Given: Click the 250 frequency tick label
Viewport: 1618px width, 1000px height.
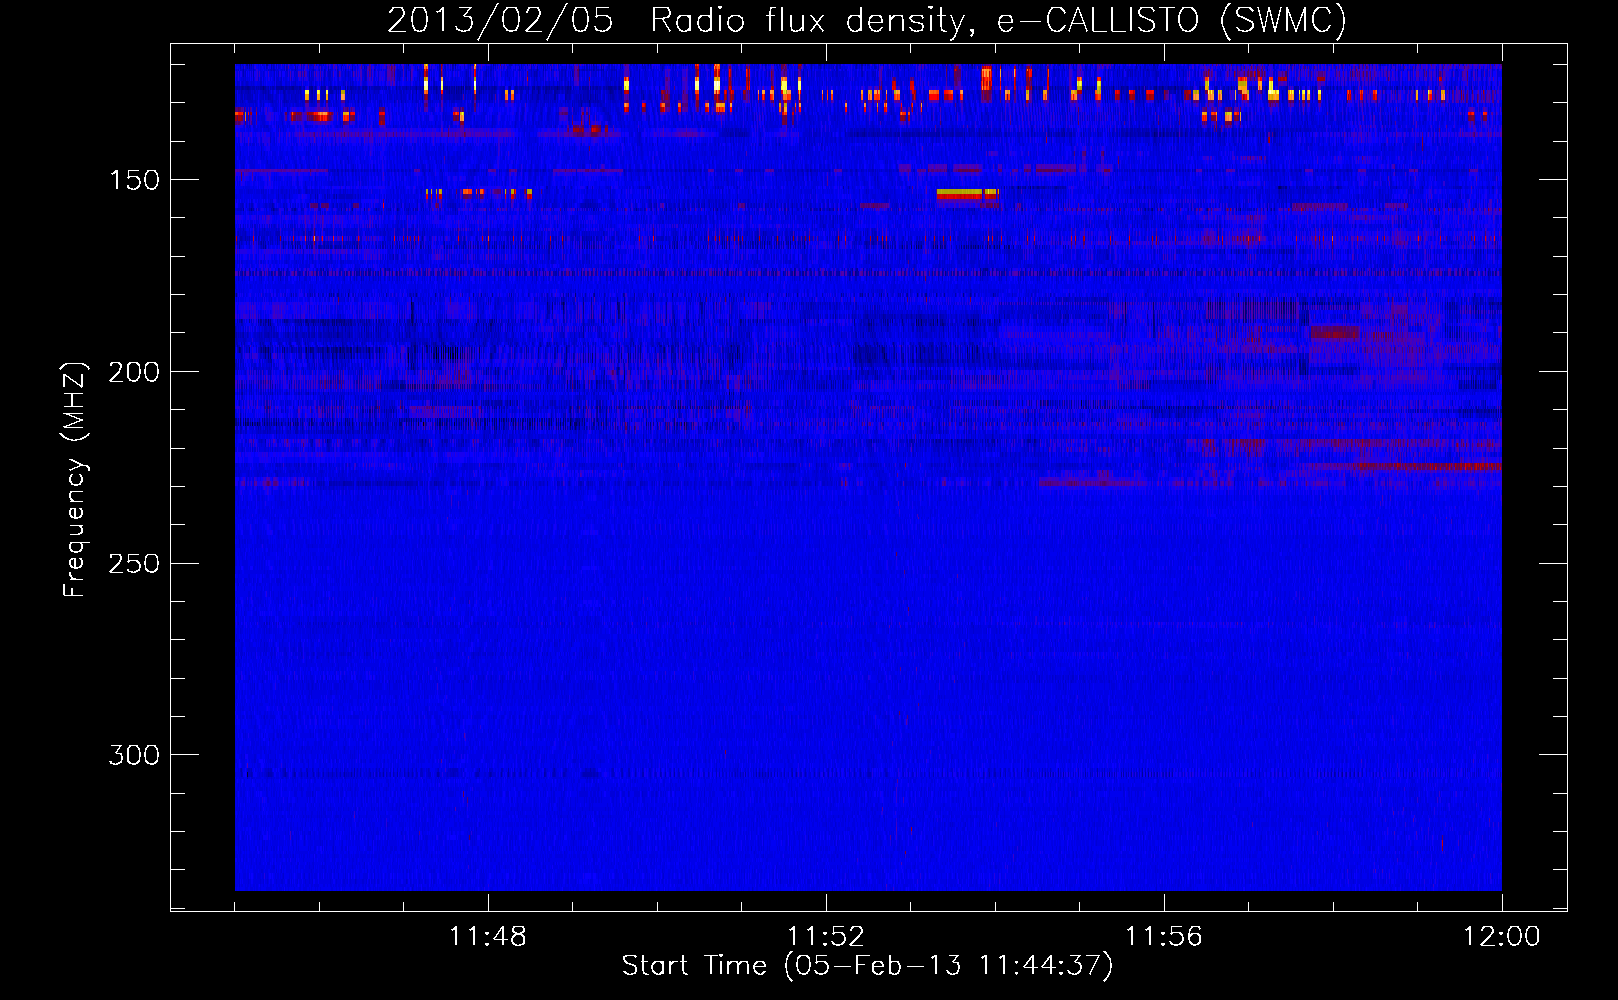Looking at the screenshot, I should pyautogui.click(x=134, y=564).
